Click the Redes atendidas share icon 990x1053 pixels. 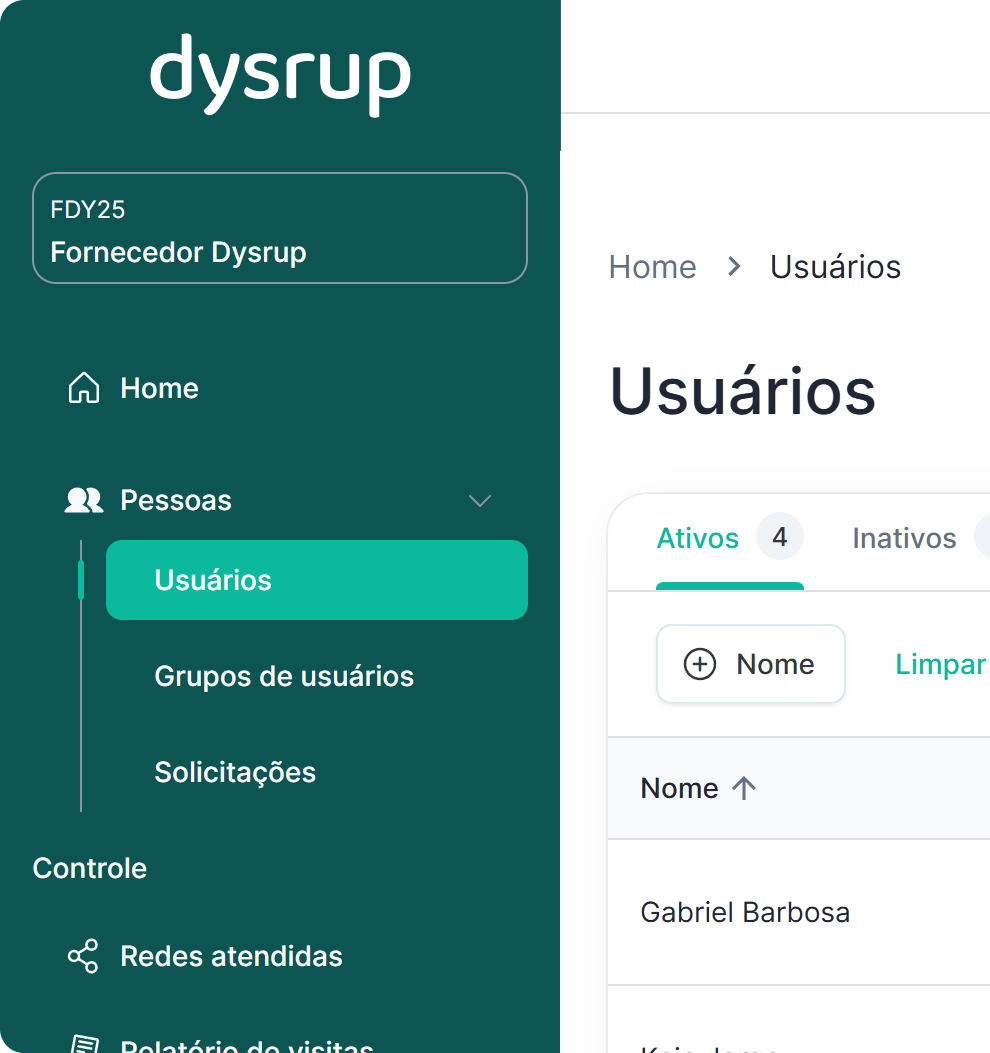tap(83, 956)
